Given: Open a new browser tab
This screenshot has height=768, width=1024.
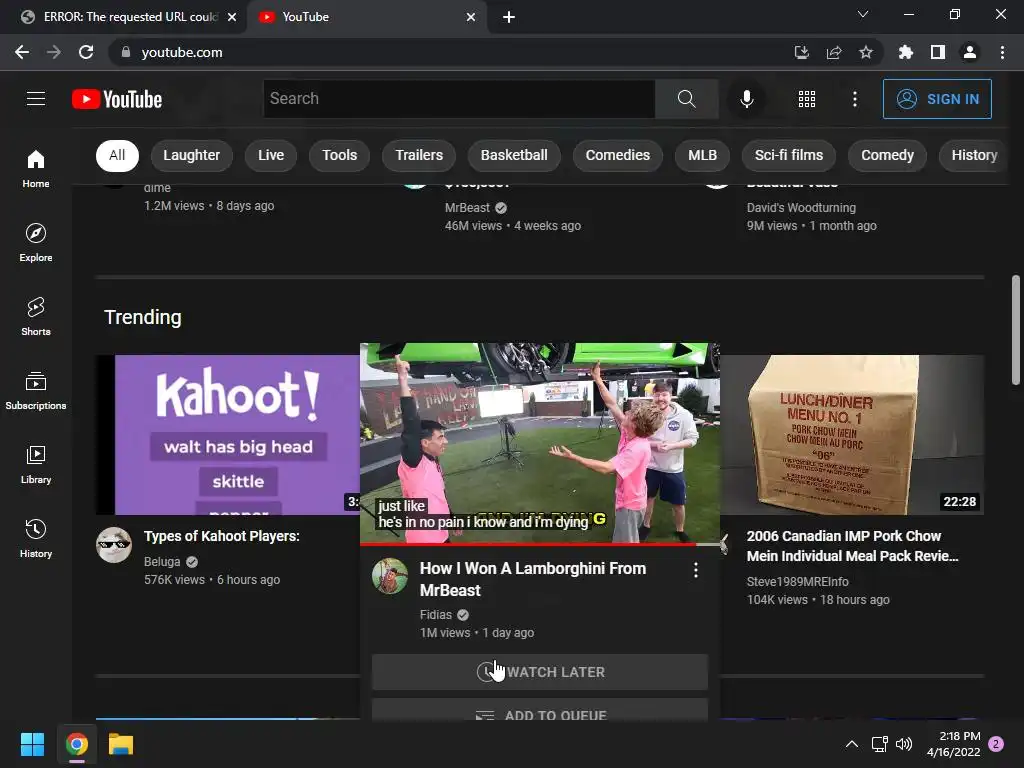Looking at the screenshot, I should 509,17.
